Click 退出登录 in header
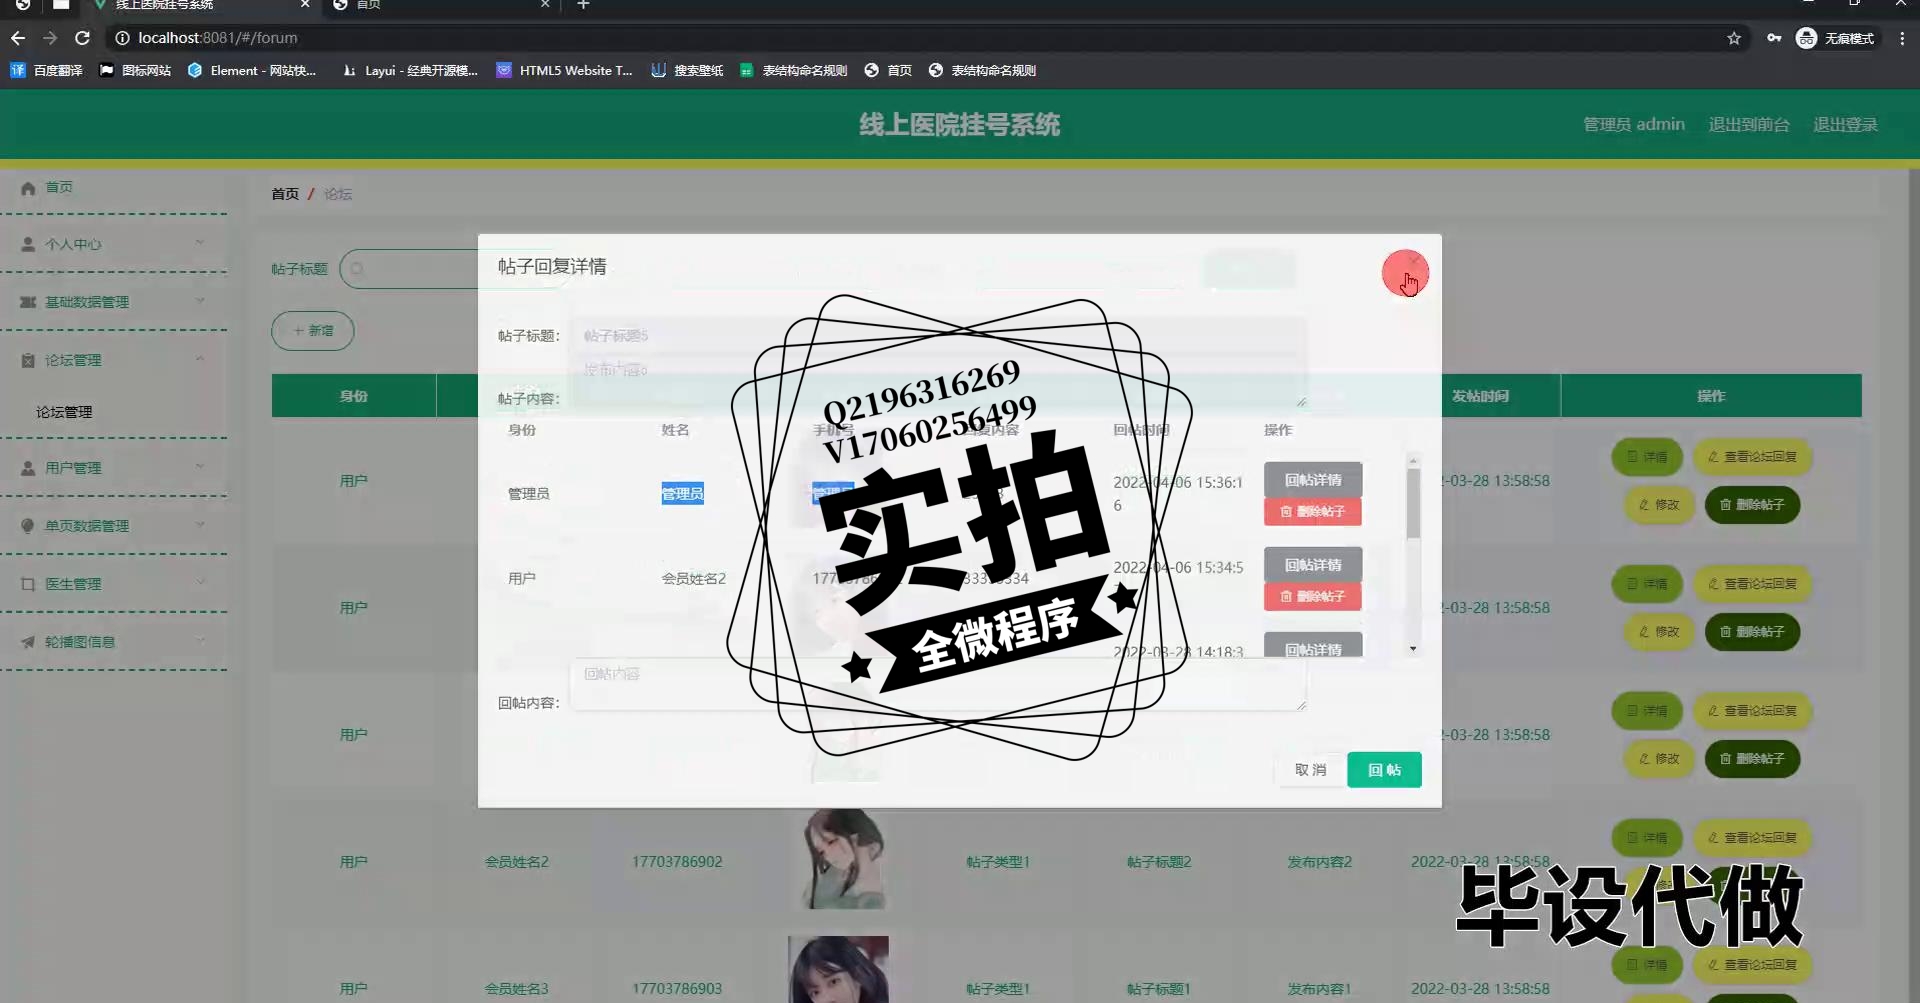Screen dimensions: 1920x1003 point(1845,125)
